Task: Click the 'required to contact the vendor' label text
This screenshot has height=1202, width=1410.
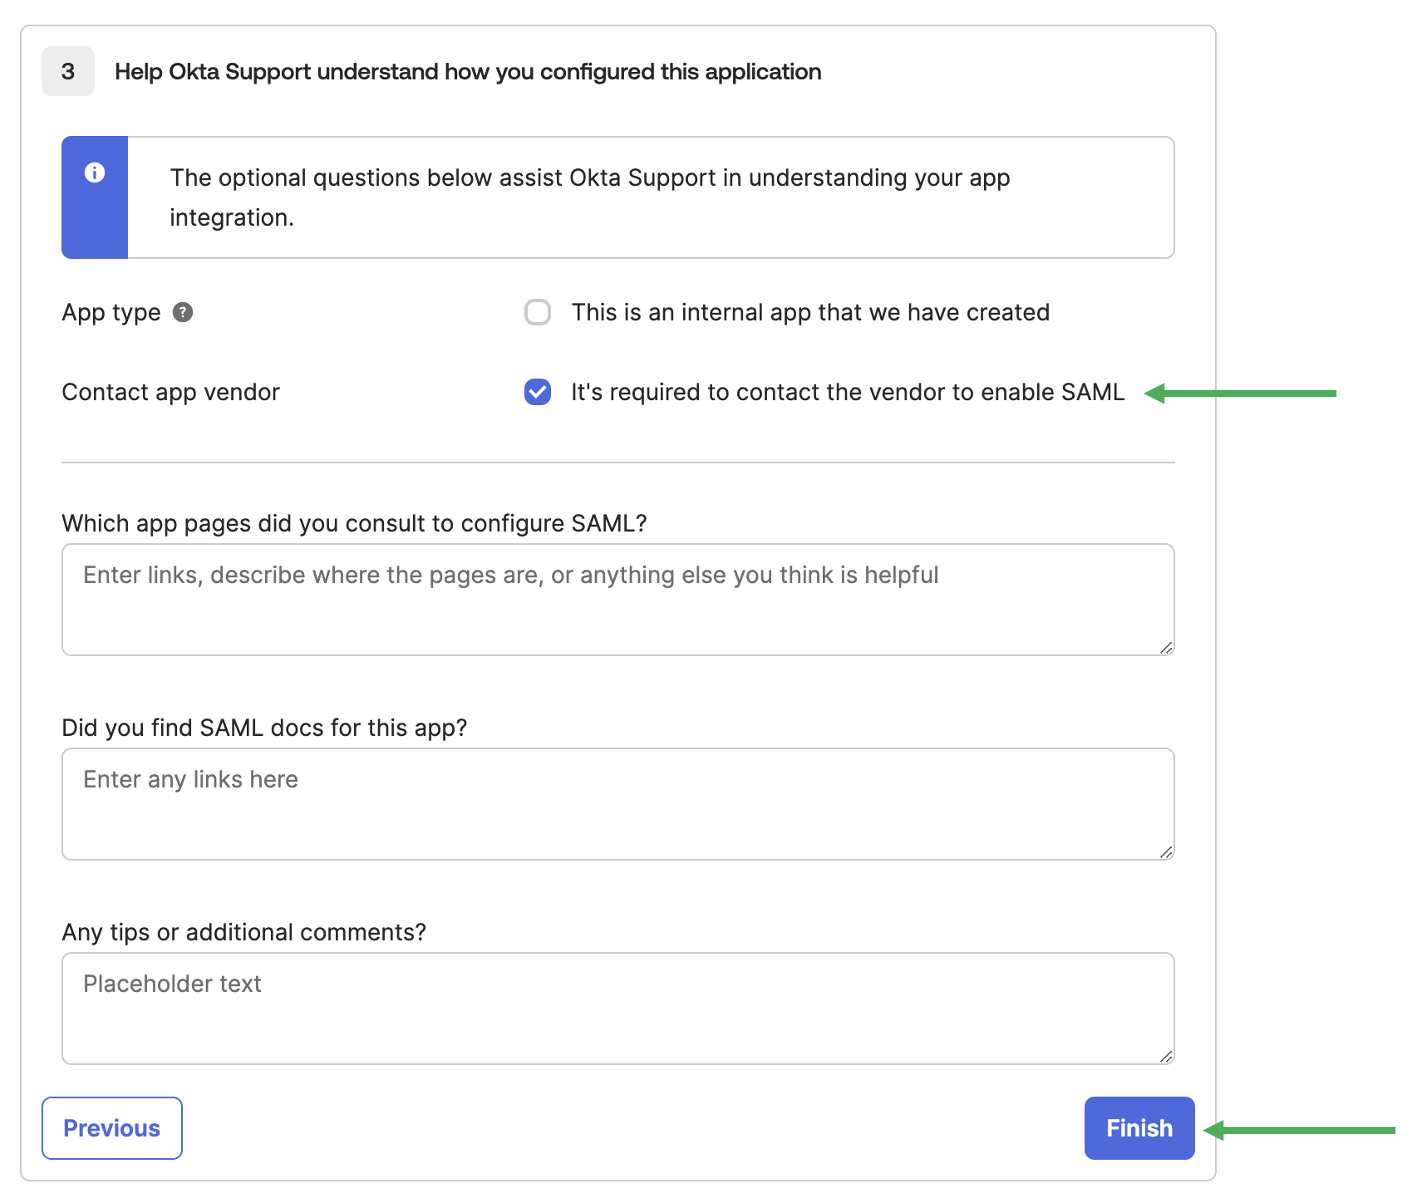Action: [x=847, y=392]
